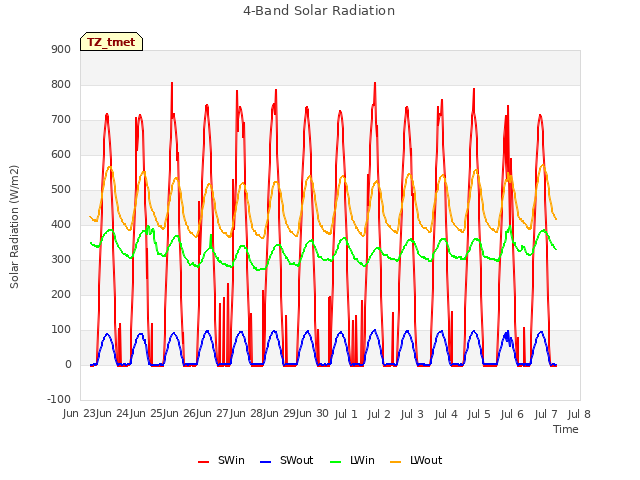Screen dimensions: 640x480
Task: Click the -100 y-axis tick label
Action: pos(59,399)
